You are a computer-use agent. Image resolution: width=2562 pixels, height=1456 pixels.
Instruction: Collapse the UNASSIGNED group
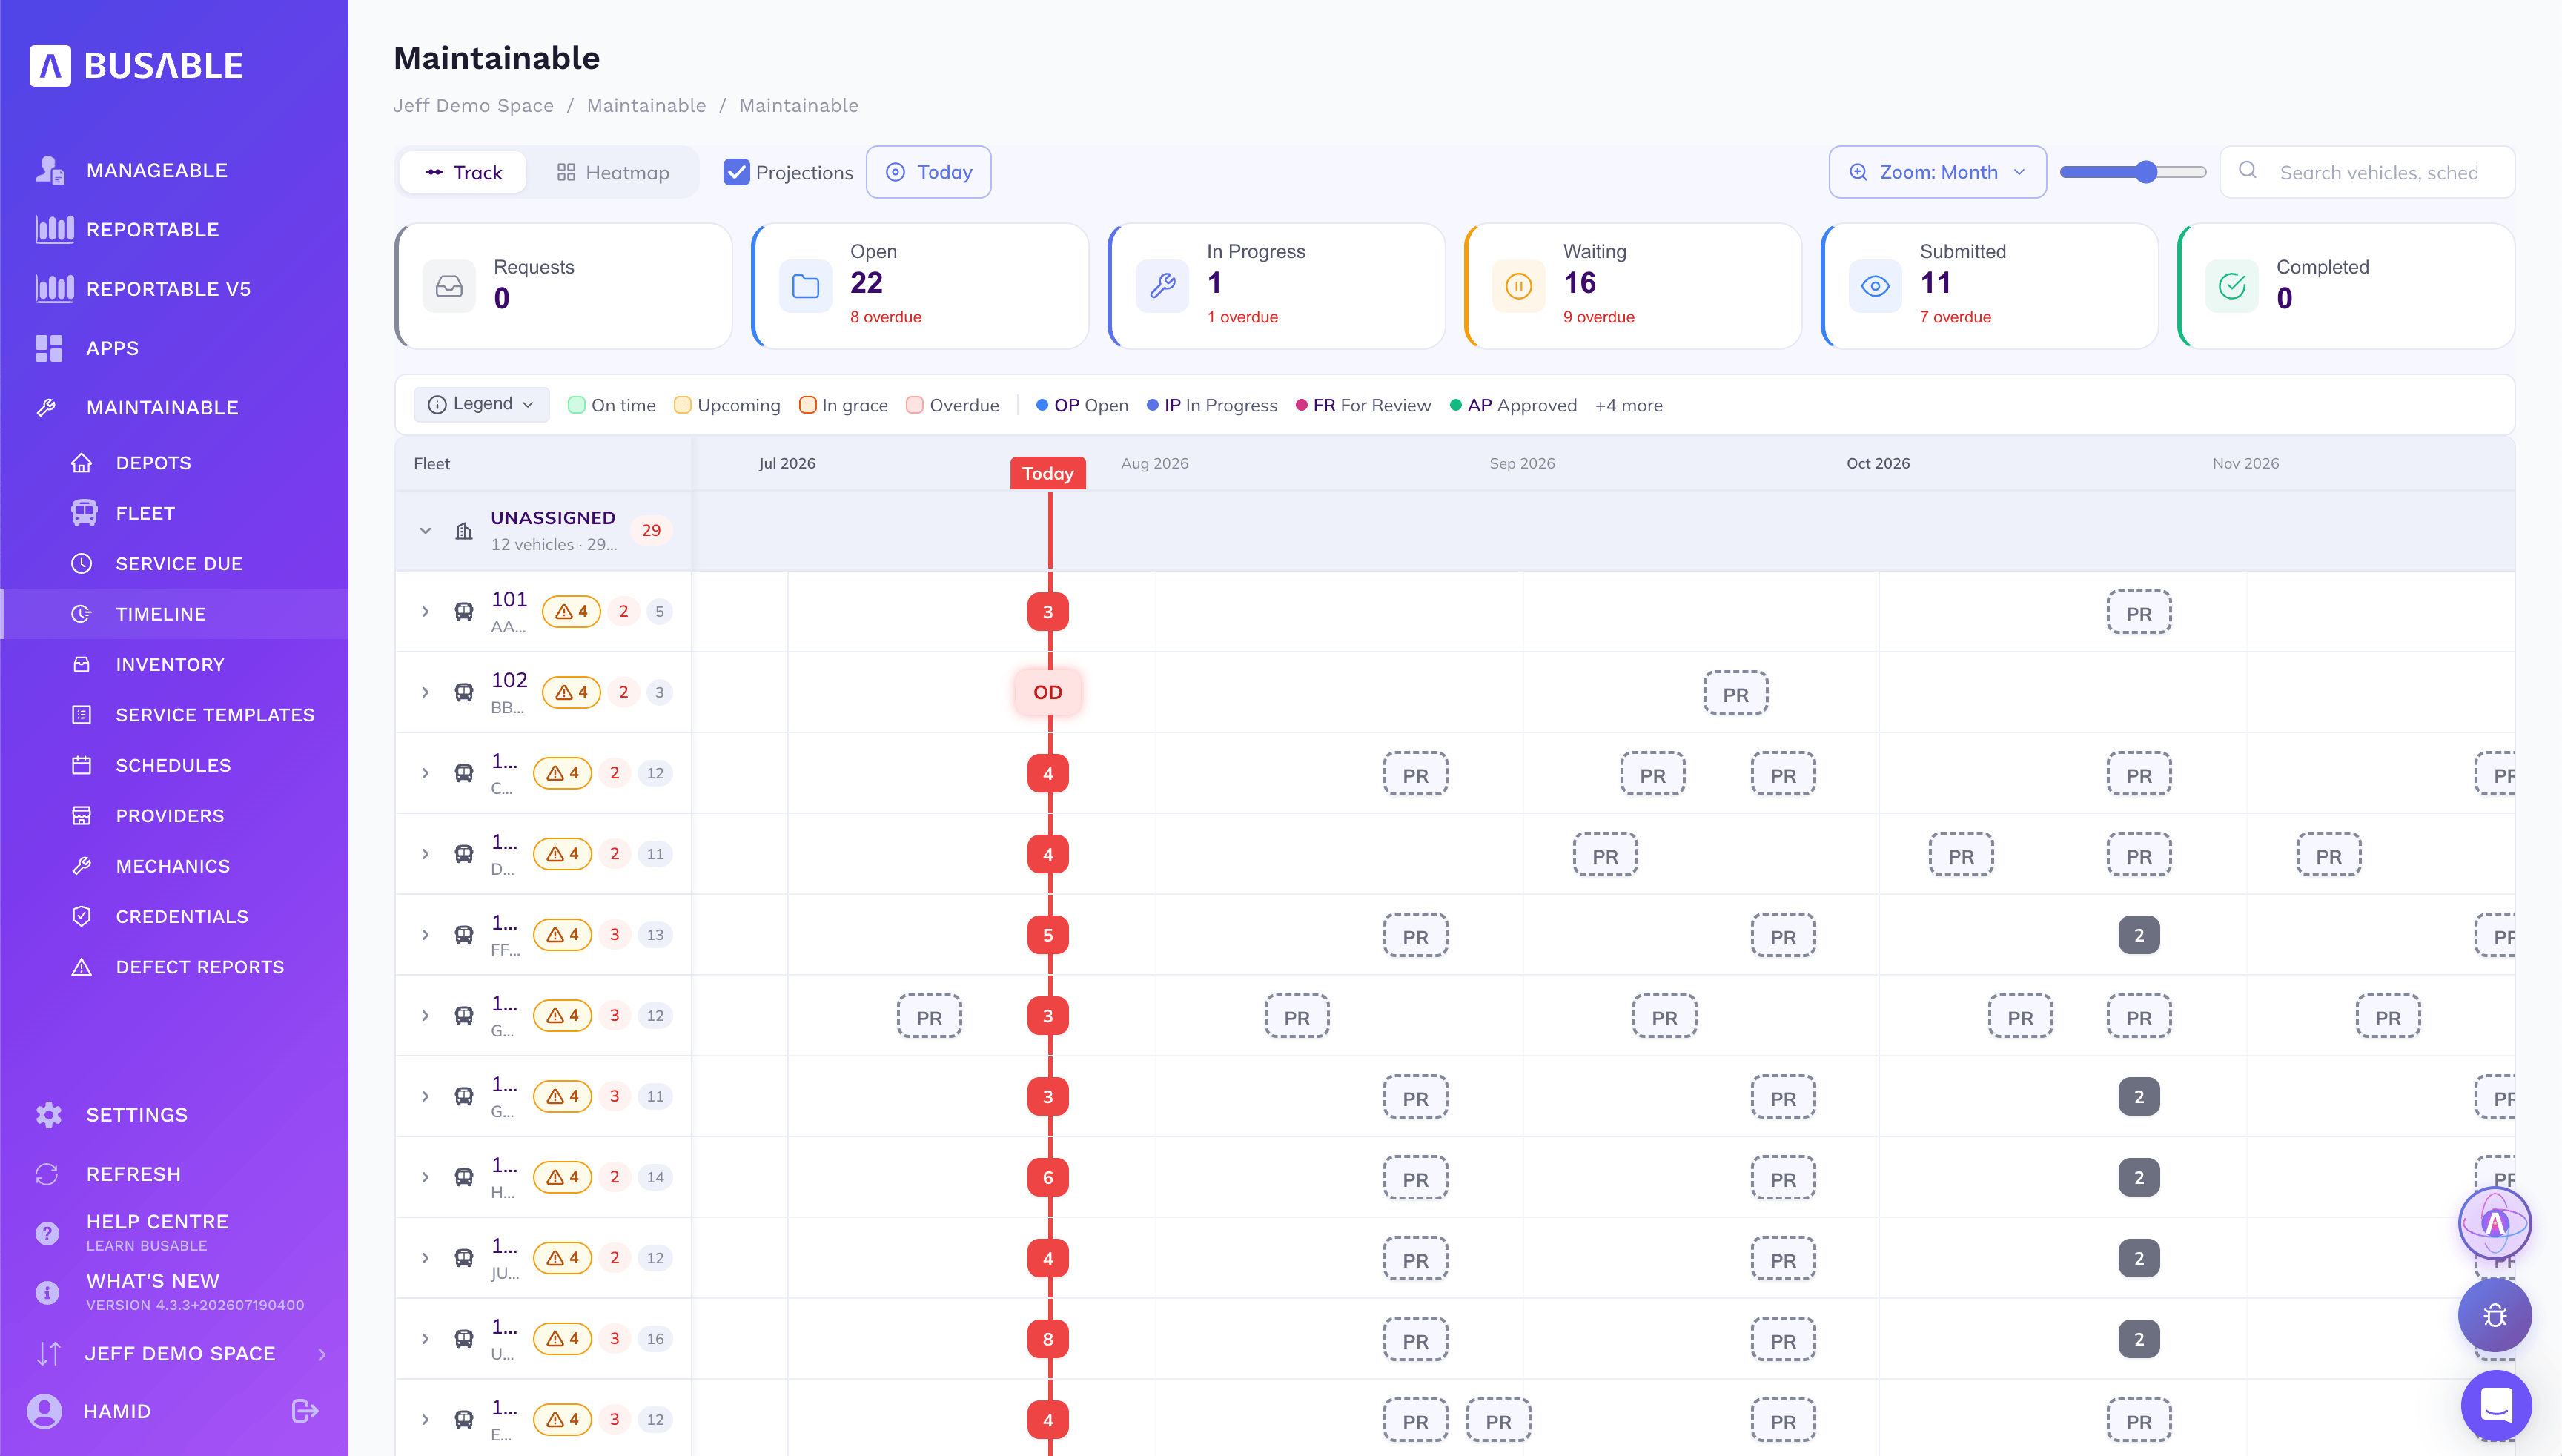click(425, 531)
